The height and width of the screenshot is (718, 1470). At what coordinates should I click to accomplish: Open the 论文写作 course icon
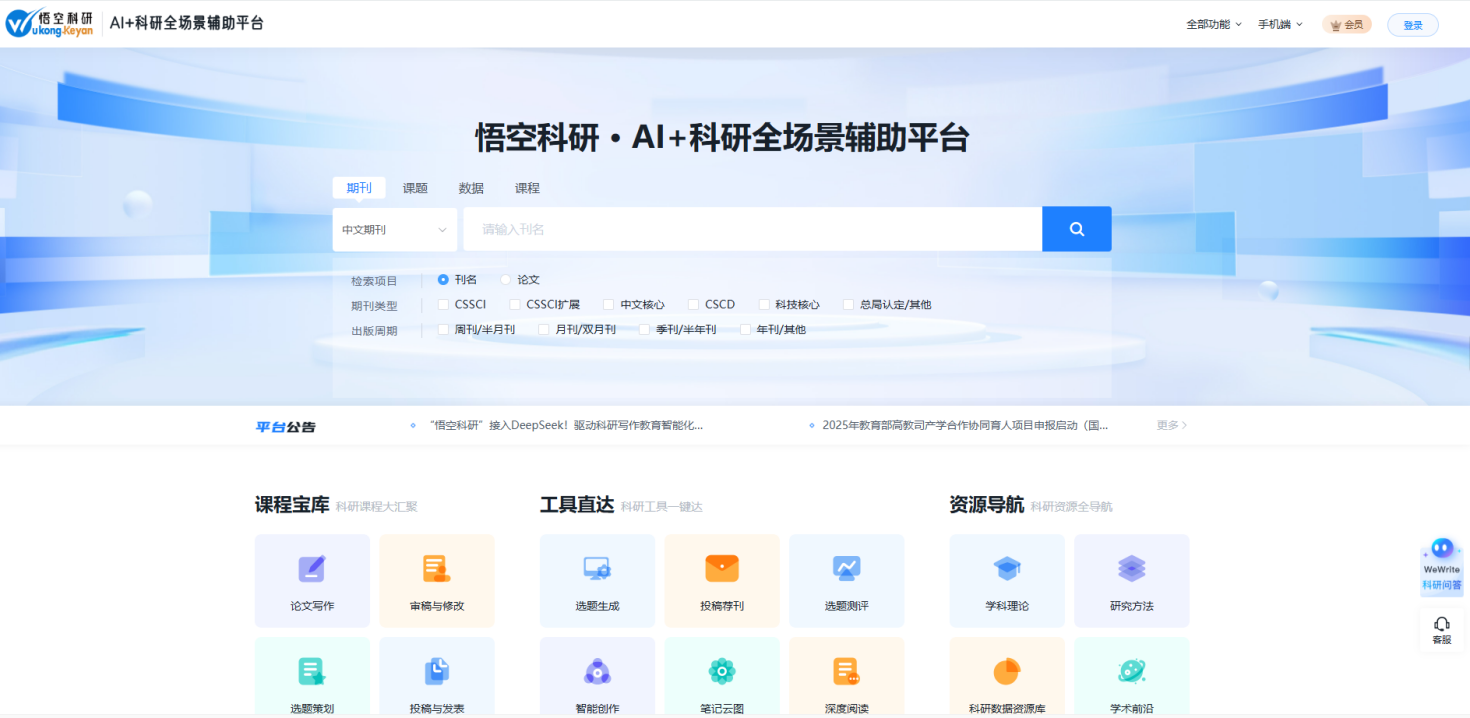pyautogui.click(x=312, y=569)
